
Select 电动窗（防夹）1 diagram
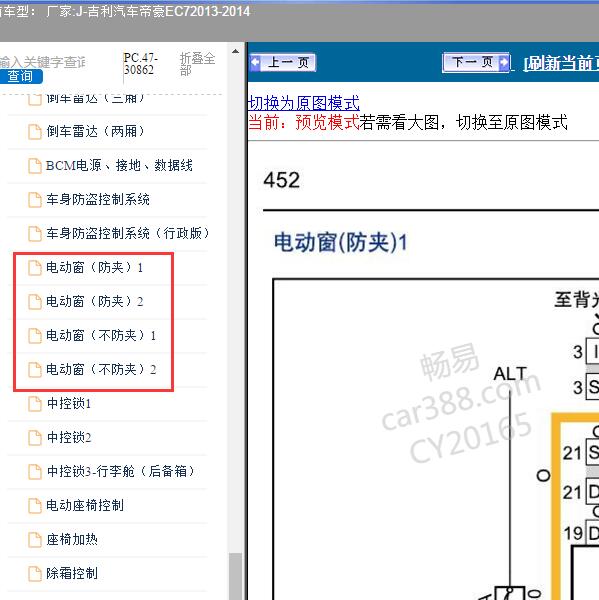point(95,267)
